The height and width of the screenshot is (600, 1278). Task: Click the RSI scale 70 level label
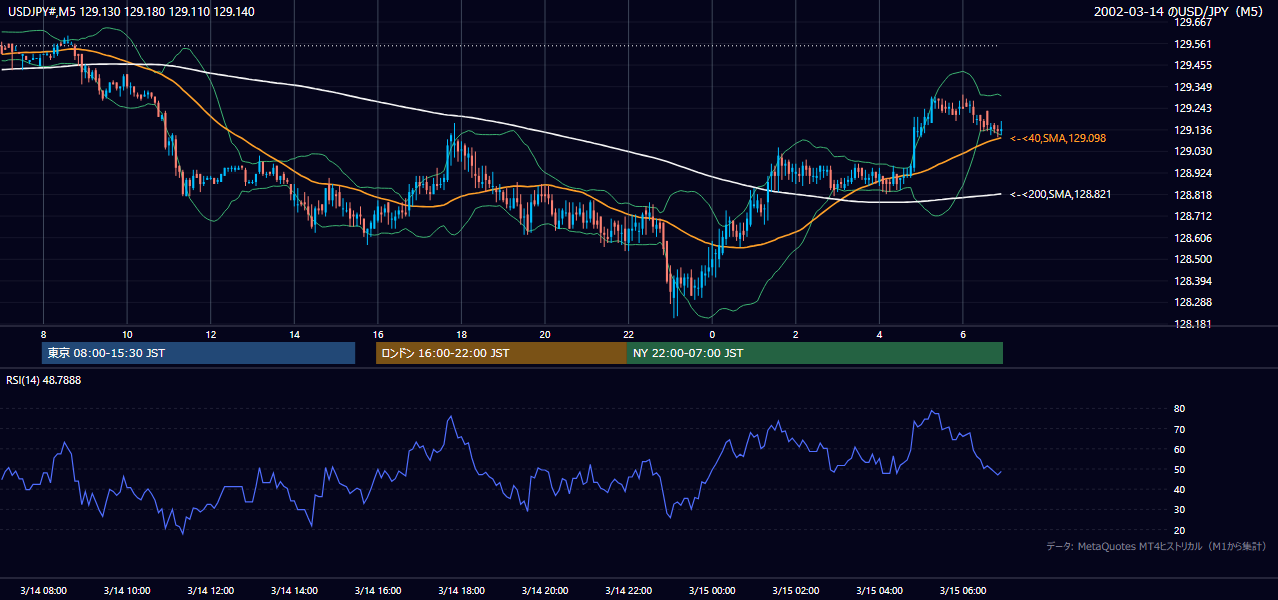[x=1180, y=429]
